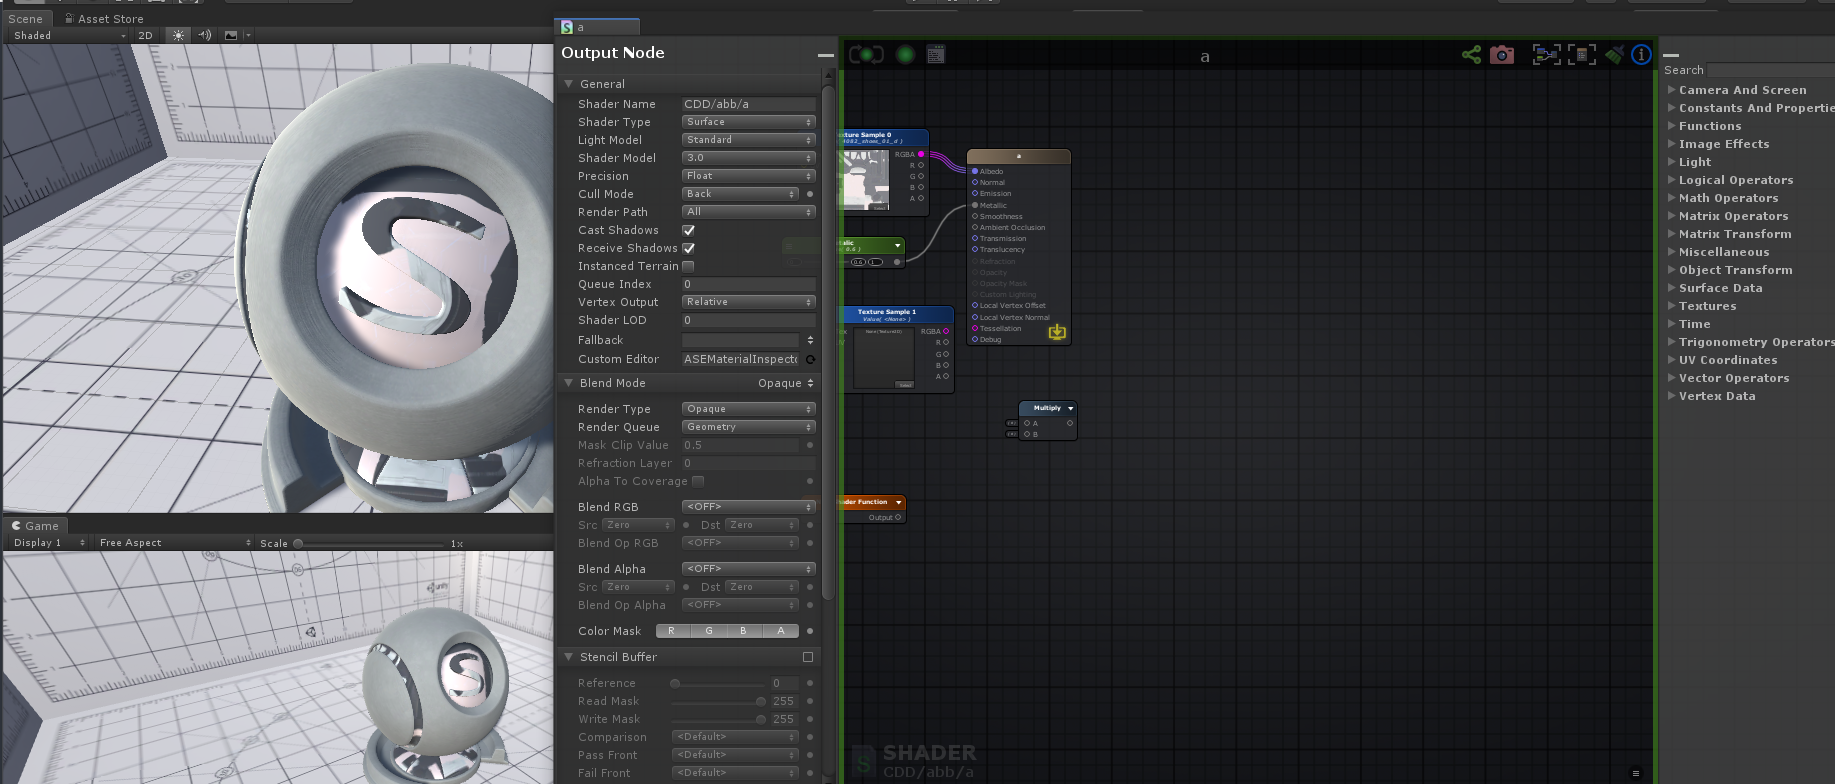The width and height of the screenshot is (1835, 784).
Task: Take a canvas screenshot with camera icon
Action: 1502,55
